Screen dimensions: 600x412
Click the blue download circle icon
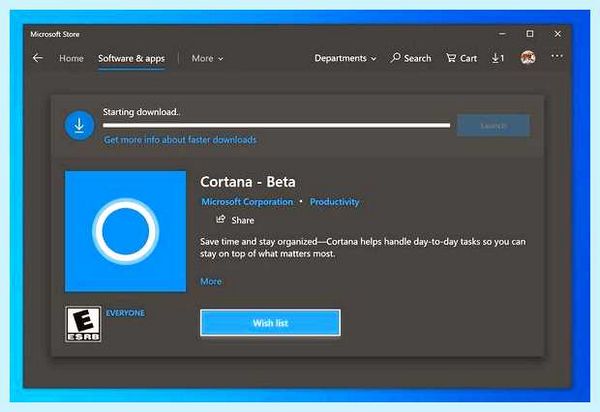pos(79,125)
